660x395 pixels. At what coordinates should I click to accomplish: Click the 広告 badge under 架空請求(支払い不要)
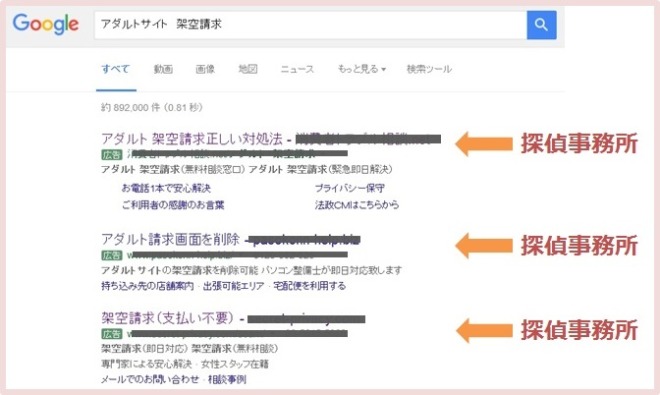(112, 334)
